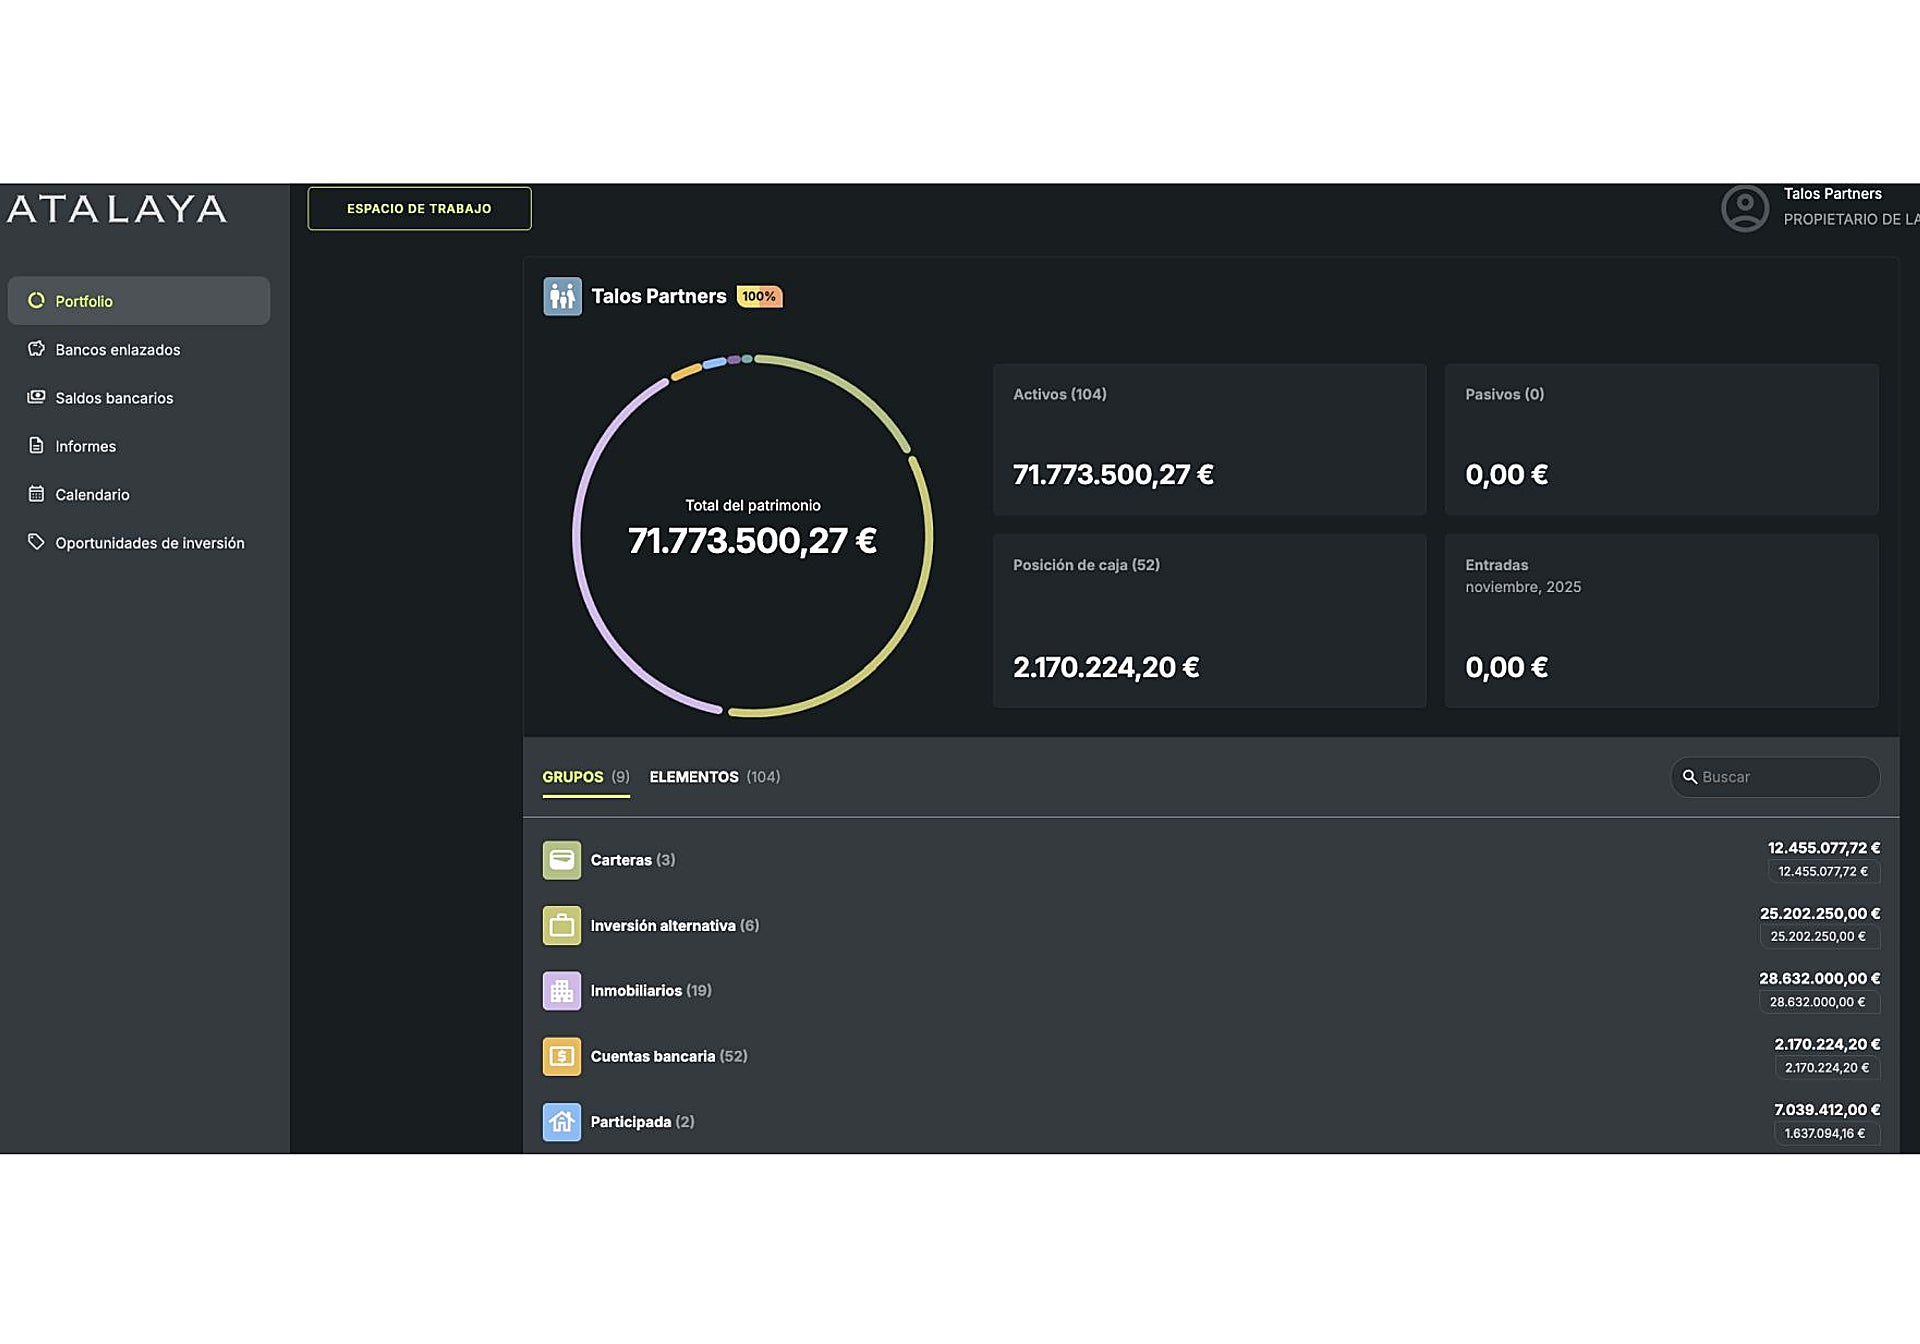
Task: Open Bancos enlazados from sidebar
Action: 117,350
